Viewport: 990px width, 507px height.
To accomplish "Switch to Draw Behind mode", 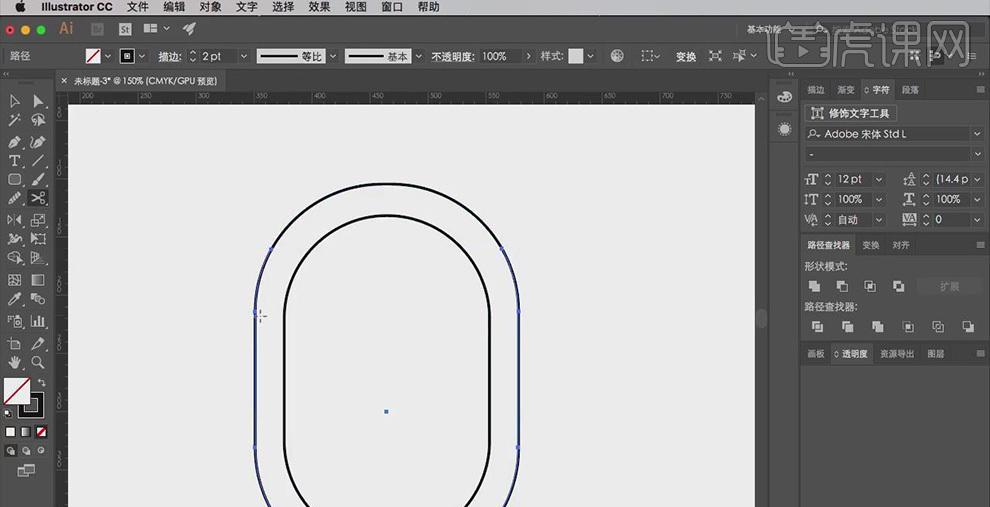I will point(26,451).
